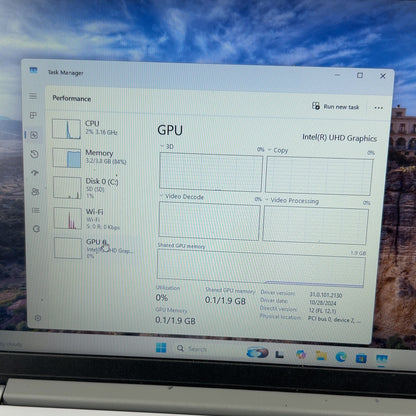The height and width of the screenshot is (416, 416).
Task: Click the Wi-Fi mini graph thumbnail
Action: 68,218
